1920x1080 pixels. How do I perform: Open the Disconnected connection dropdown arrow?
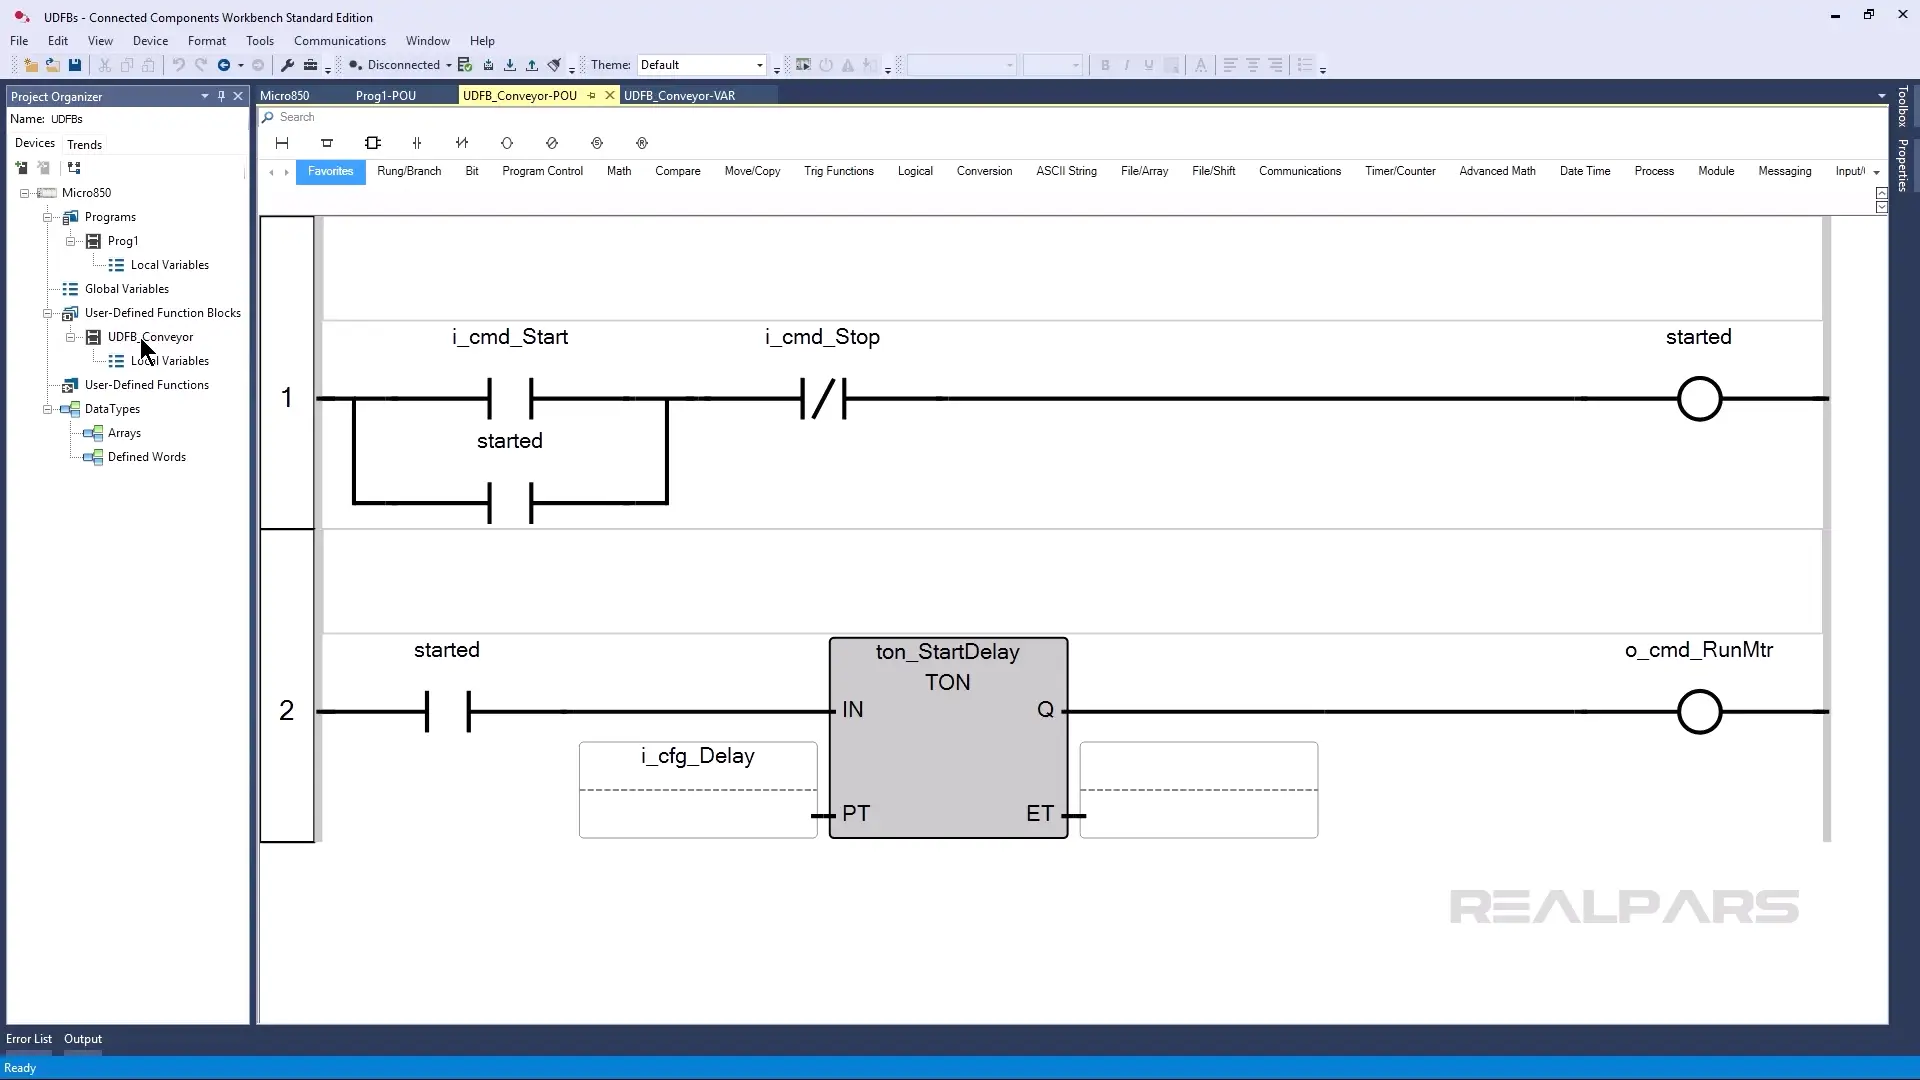tap(449, 66)
